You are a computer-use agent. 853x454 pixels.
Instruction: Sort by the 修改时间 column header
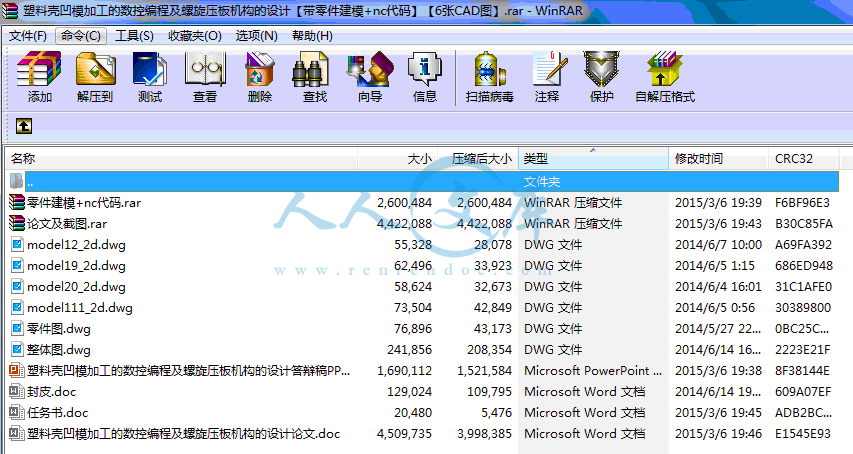point(719,159)
